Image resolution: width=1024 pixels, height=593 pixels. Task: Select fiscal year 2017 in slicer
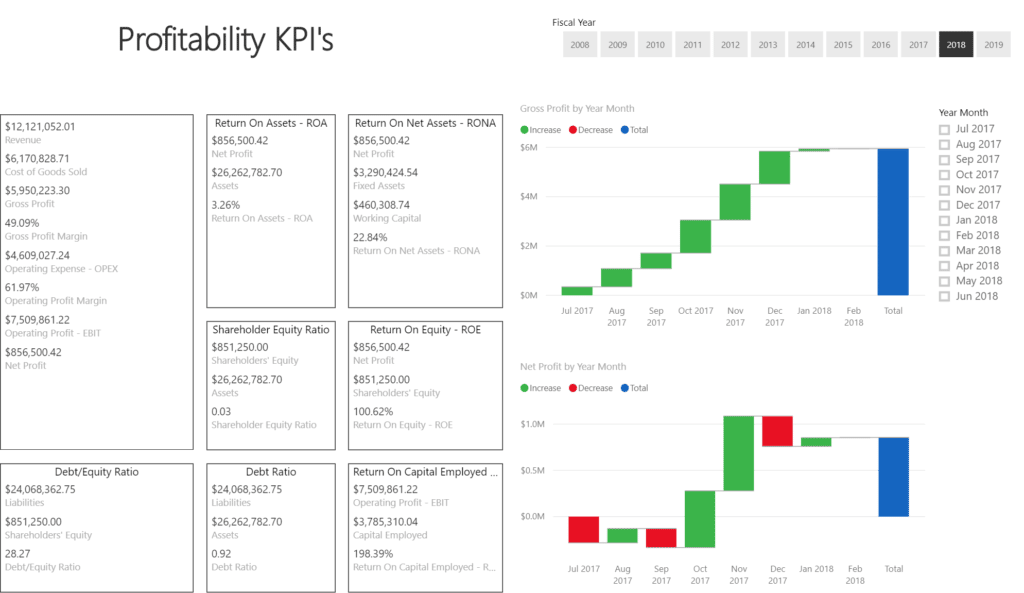pos(918,45)
